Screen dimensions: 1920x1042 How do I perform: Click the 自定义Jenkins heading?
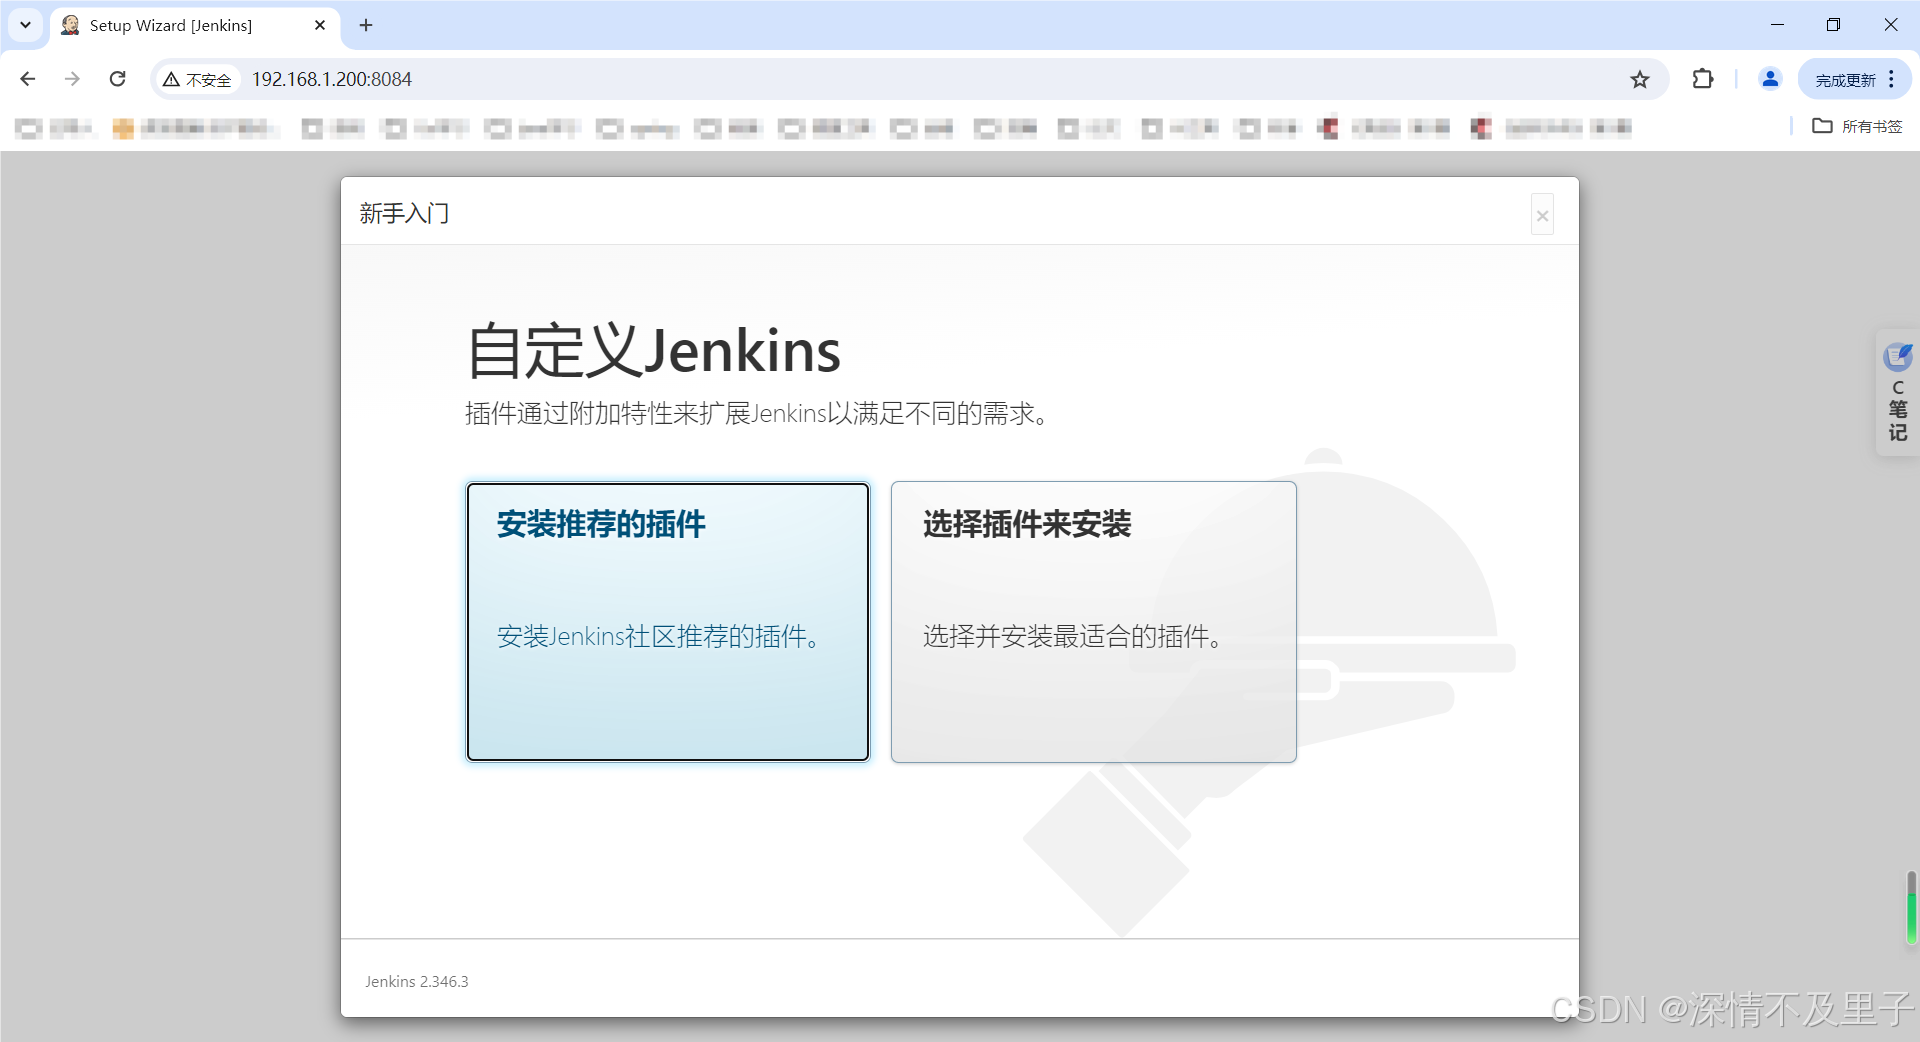[654, 351]
